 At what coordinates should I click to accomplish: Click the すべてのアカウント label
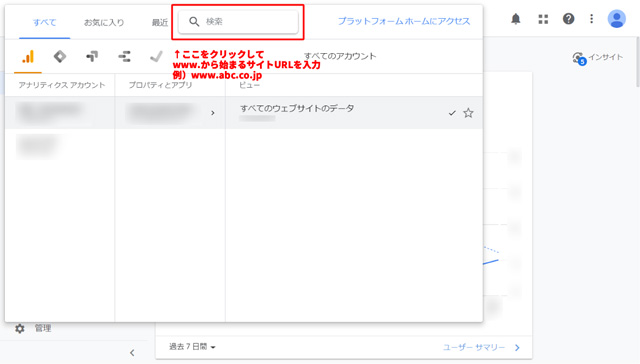[340, 56]
